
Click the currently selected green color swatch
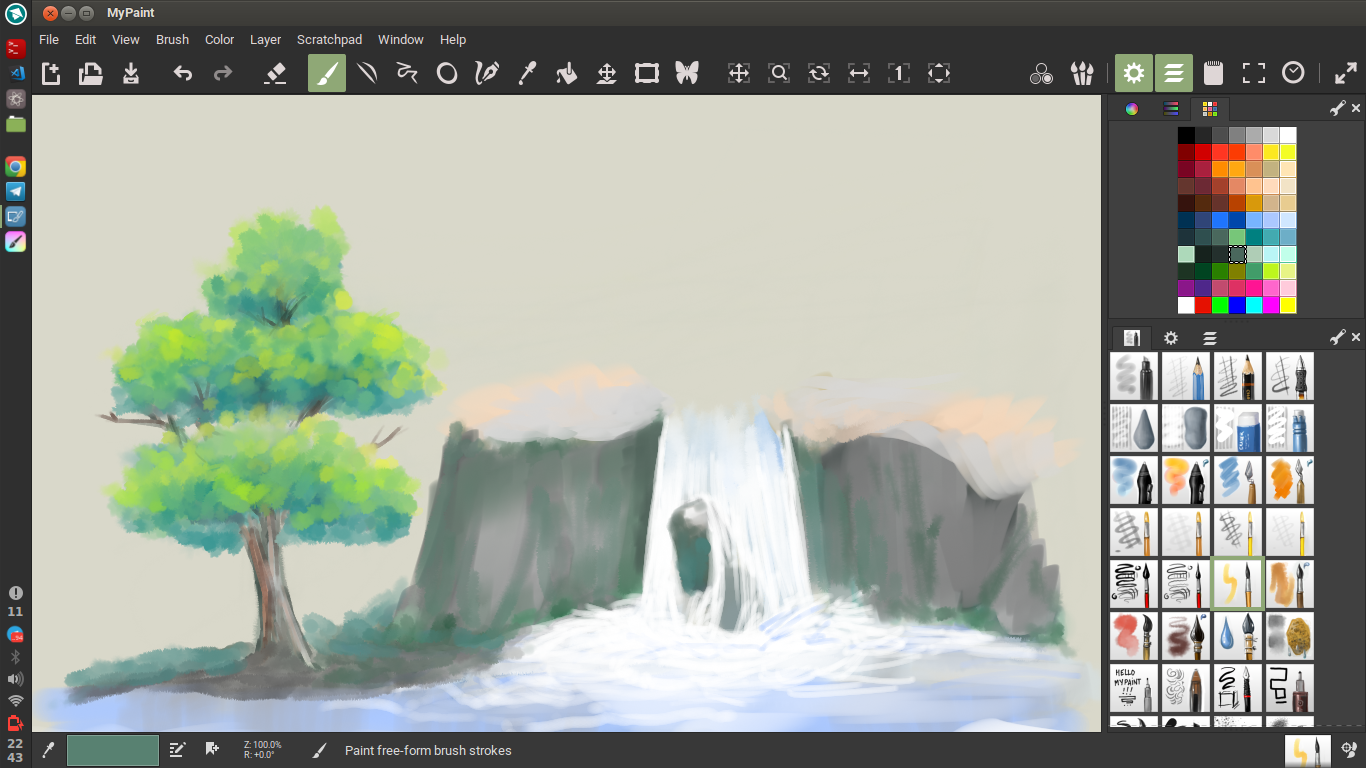click(1238, 255)
